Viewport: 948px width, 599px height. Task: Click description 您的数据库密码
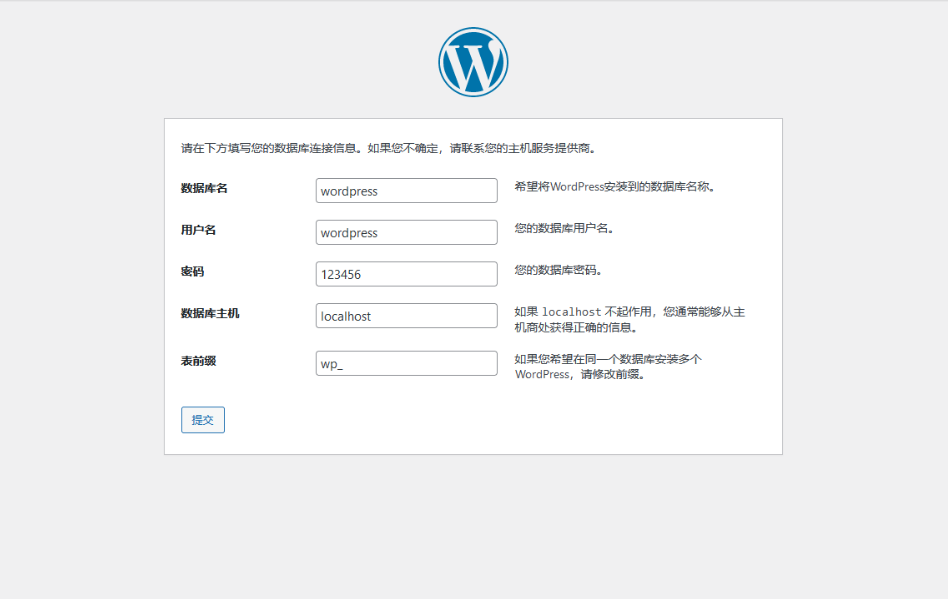(x=558, y=270)
